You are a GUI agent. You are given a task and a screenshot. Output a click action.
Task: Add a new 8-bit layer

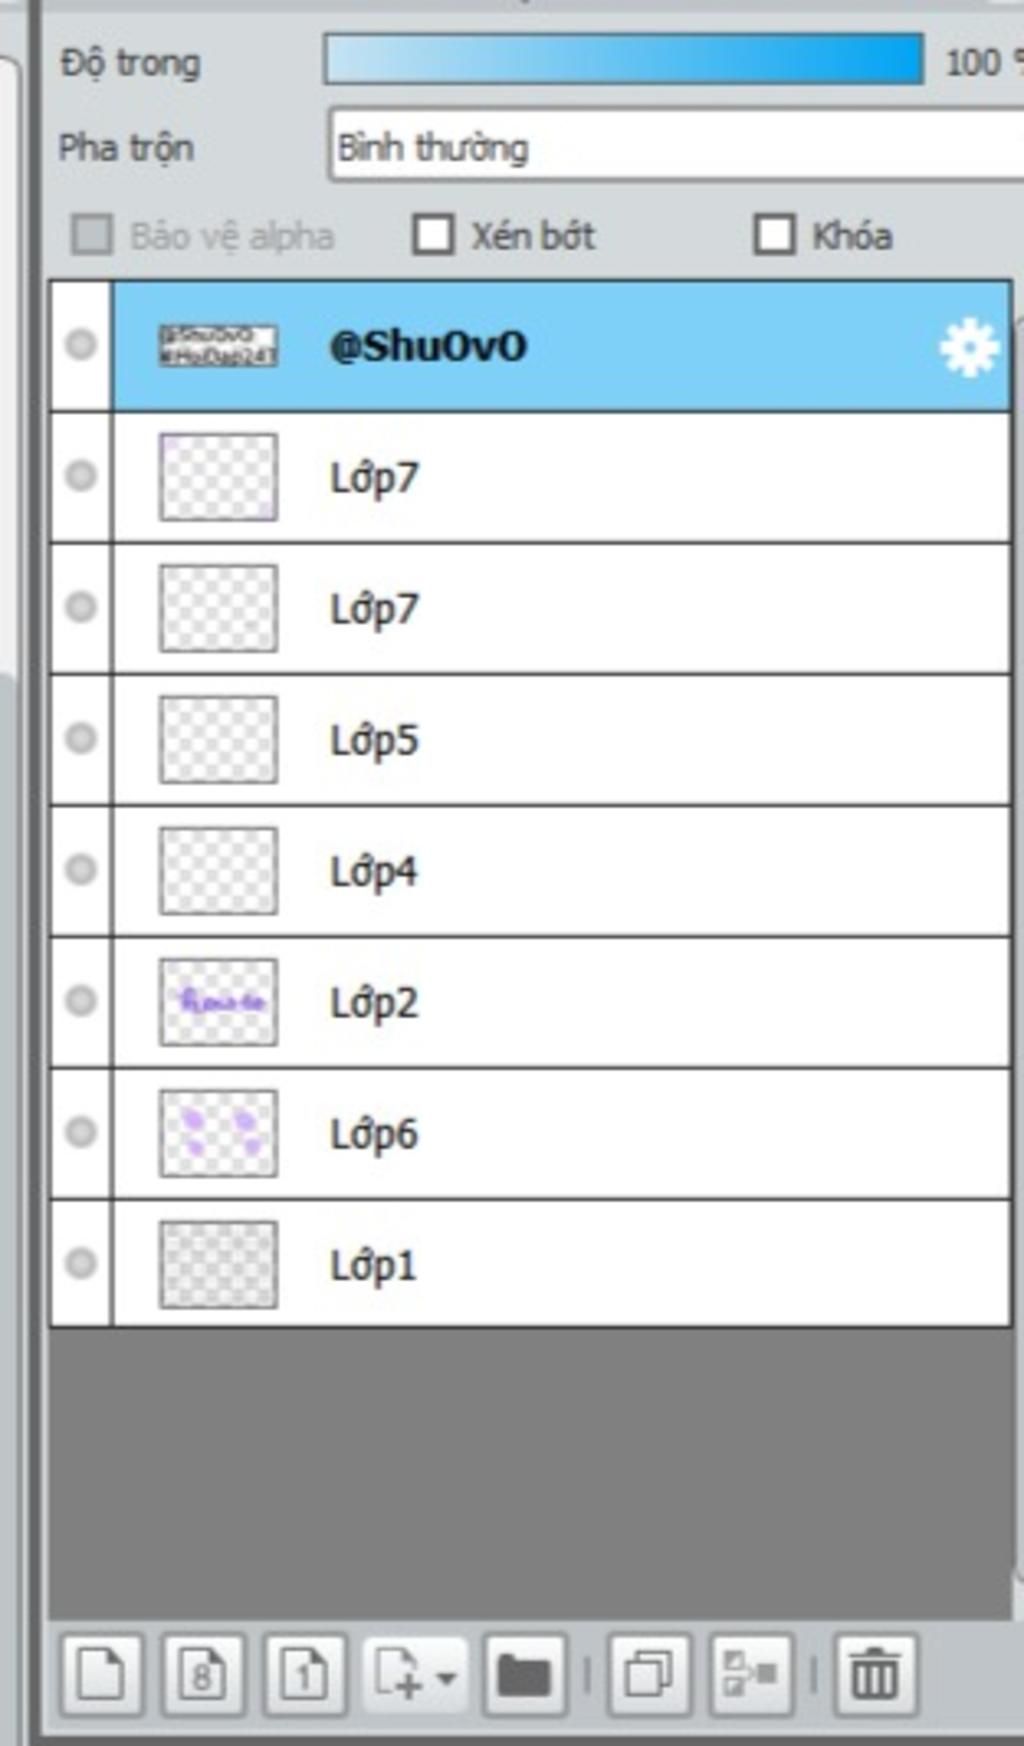click(x=203, y=1674)
